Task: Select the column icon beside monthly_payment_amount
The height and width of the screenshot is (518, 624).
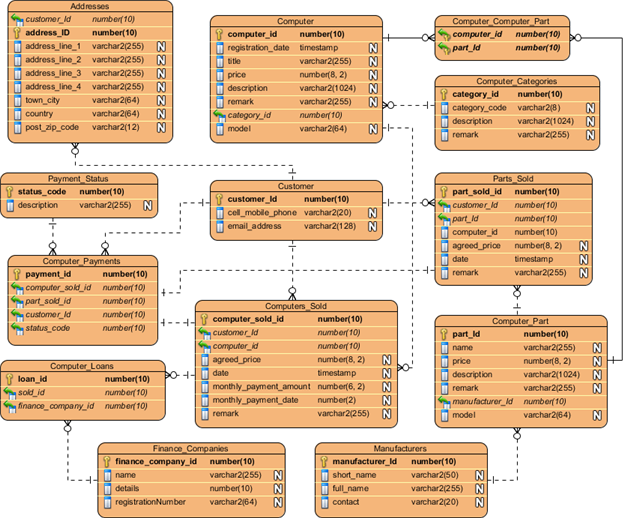Action: tap(205, 387)
